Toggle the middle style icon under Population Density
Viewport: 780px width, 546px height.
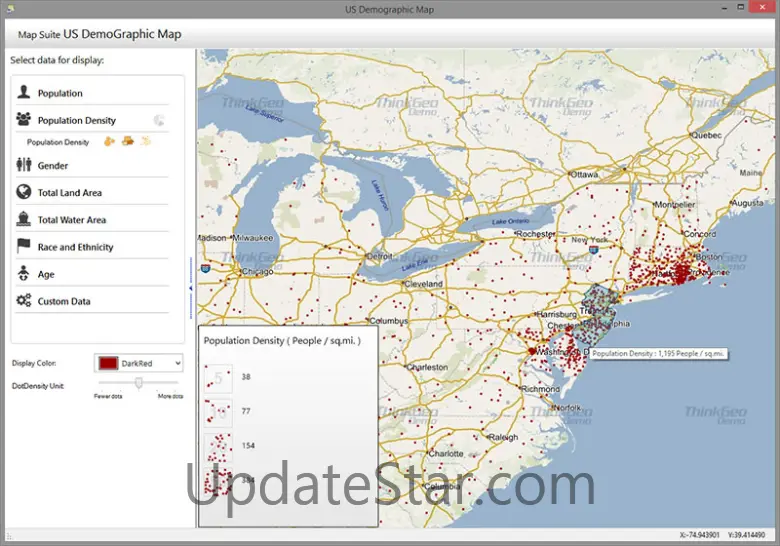(x=127, y=142)
